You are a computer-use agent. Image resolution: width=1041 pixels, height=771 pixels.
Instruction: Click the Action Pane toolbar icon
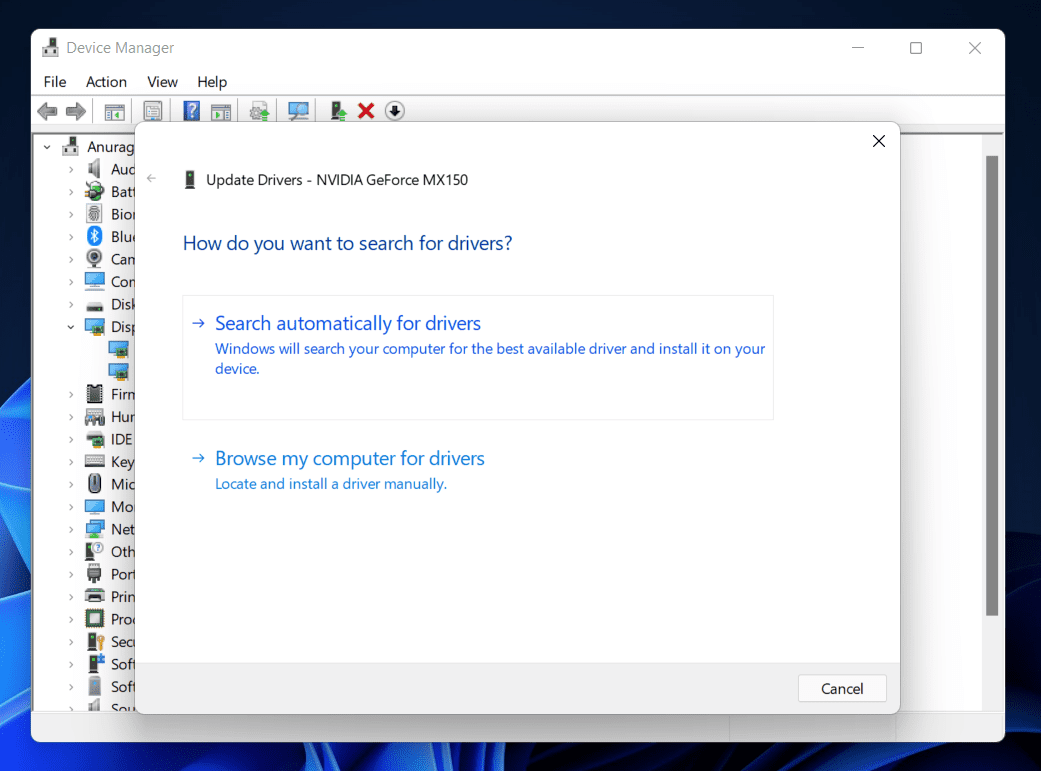click(x=221, y=111)
